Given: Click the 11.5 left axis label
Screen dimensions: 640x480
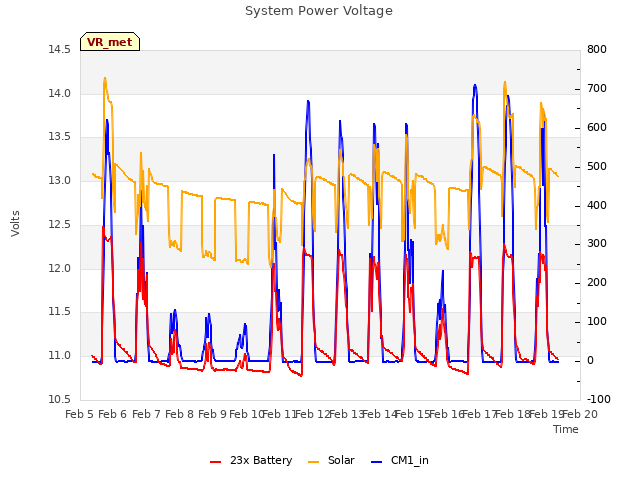Looking at the screenshot, I should [x=60, y=312].
